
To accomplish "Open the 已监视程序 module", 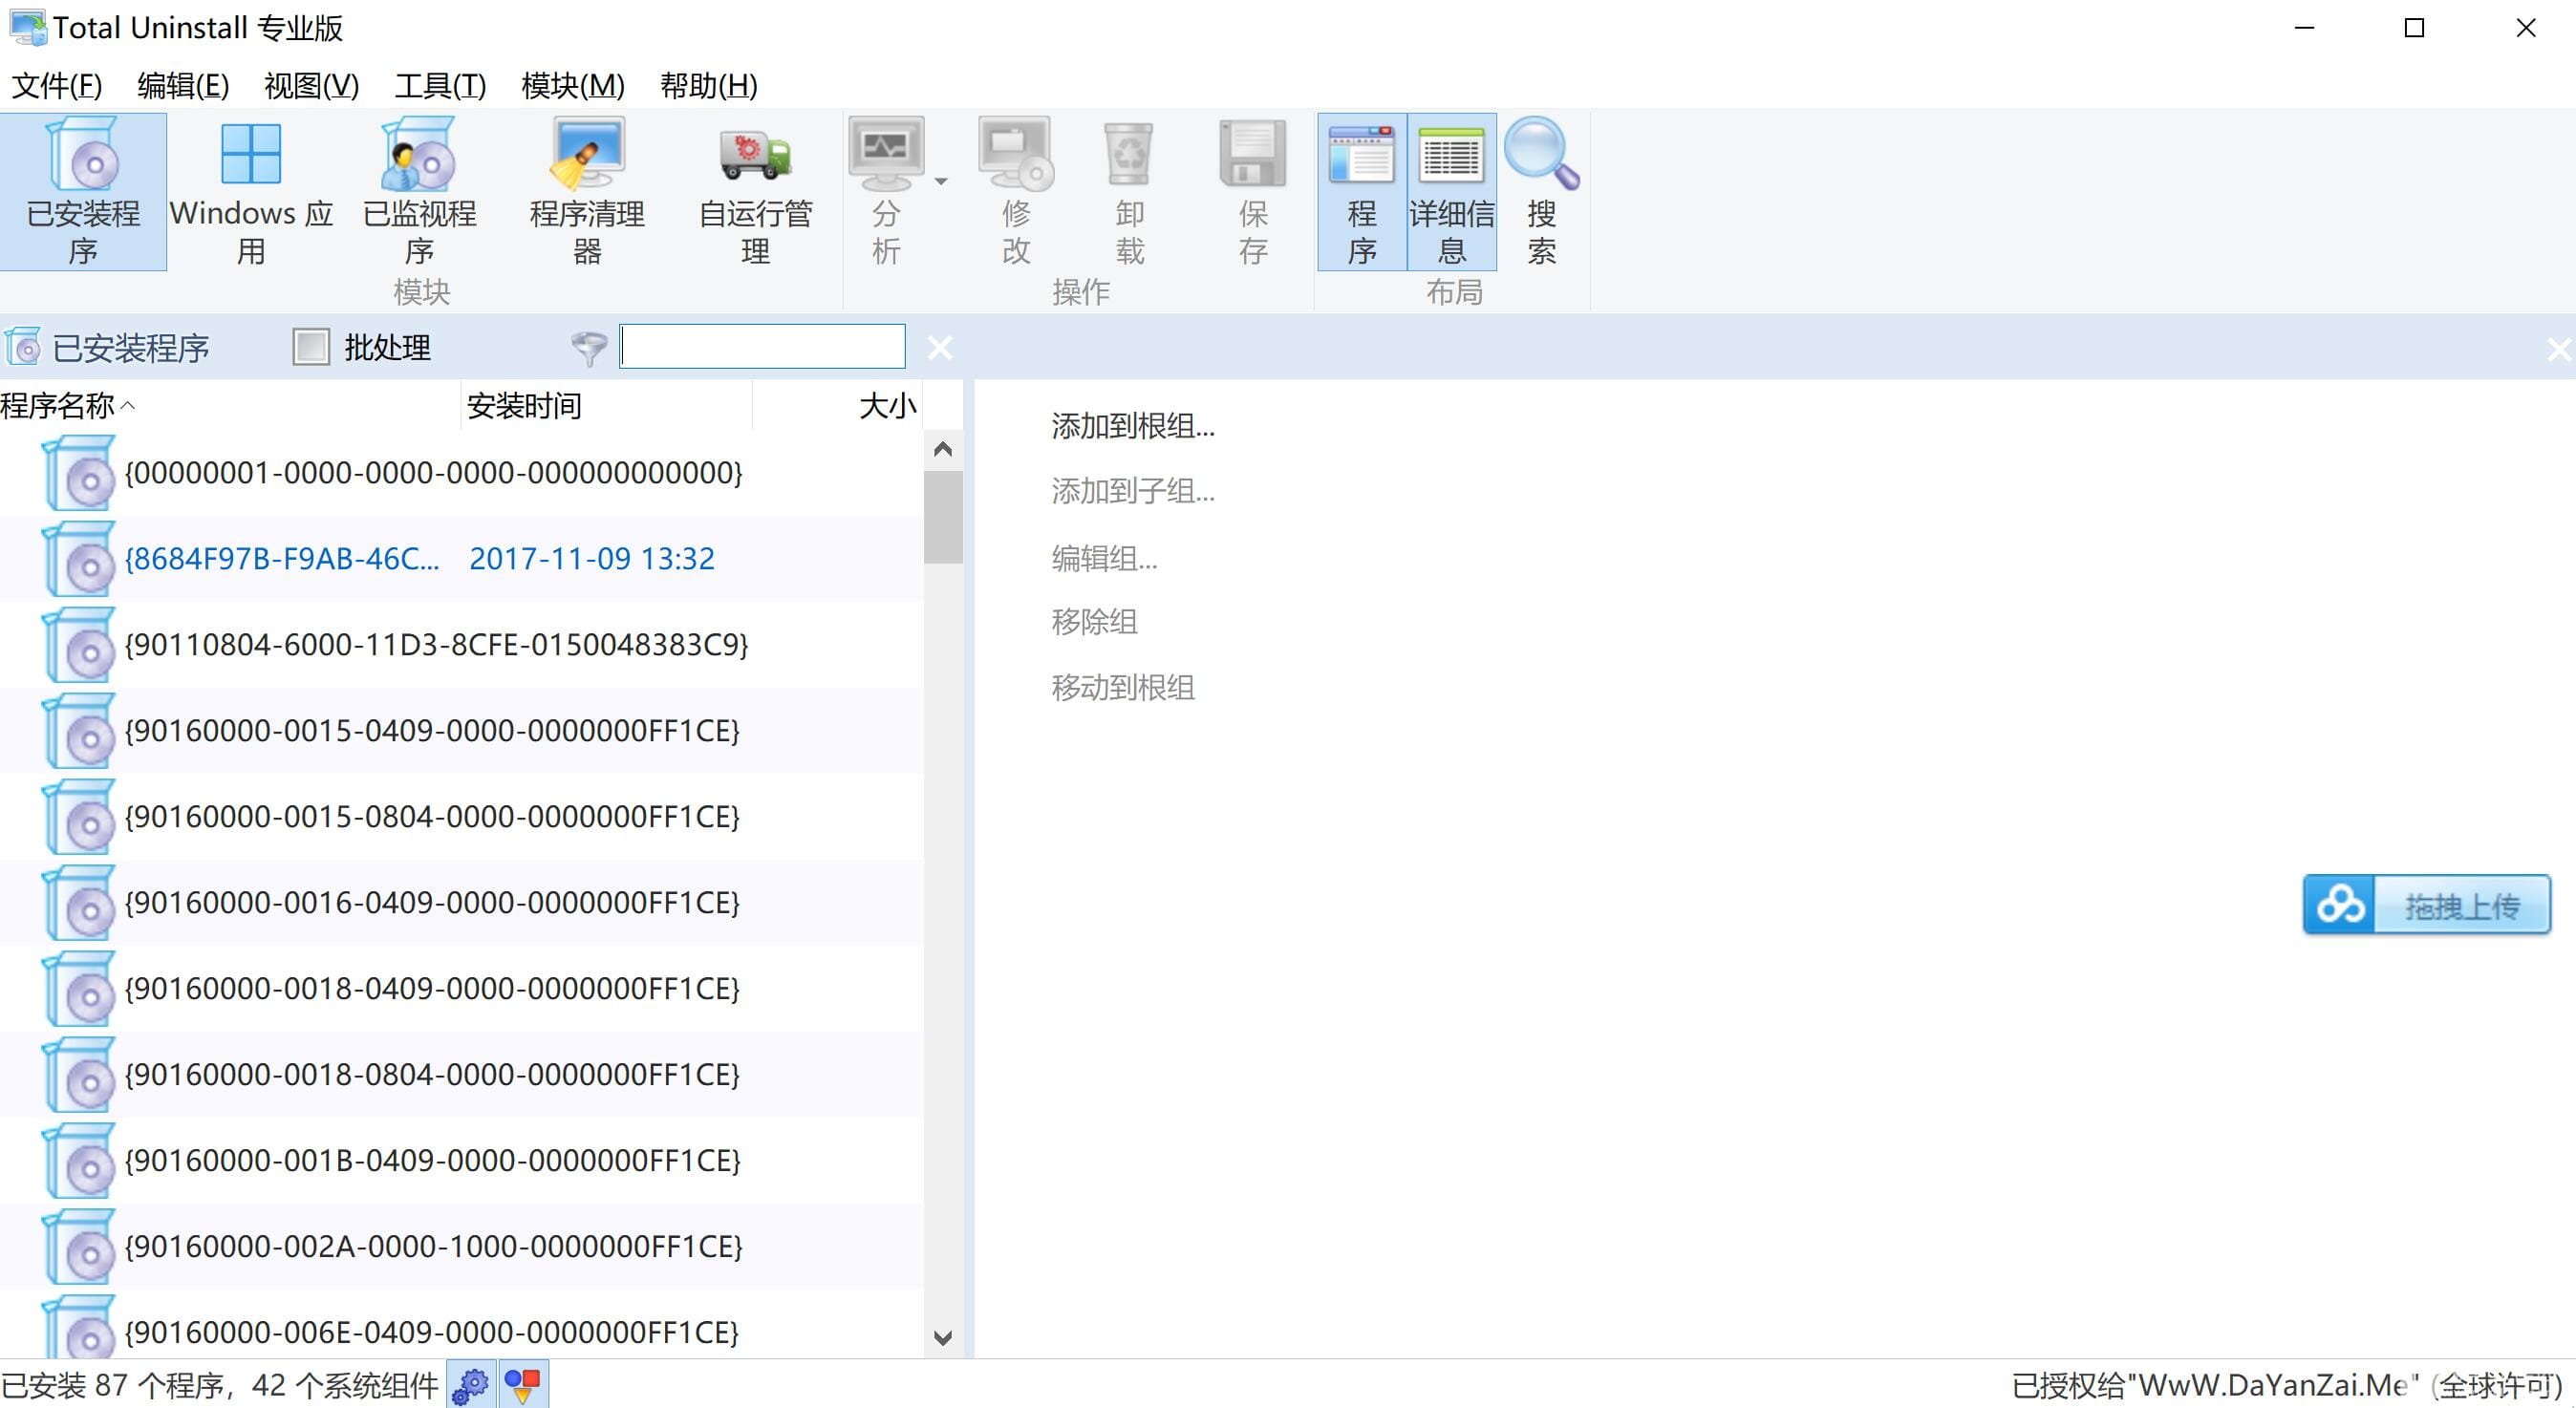I will pos(419,191).
